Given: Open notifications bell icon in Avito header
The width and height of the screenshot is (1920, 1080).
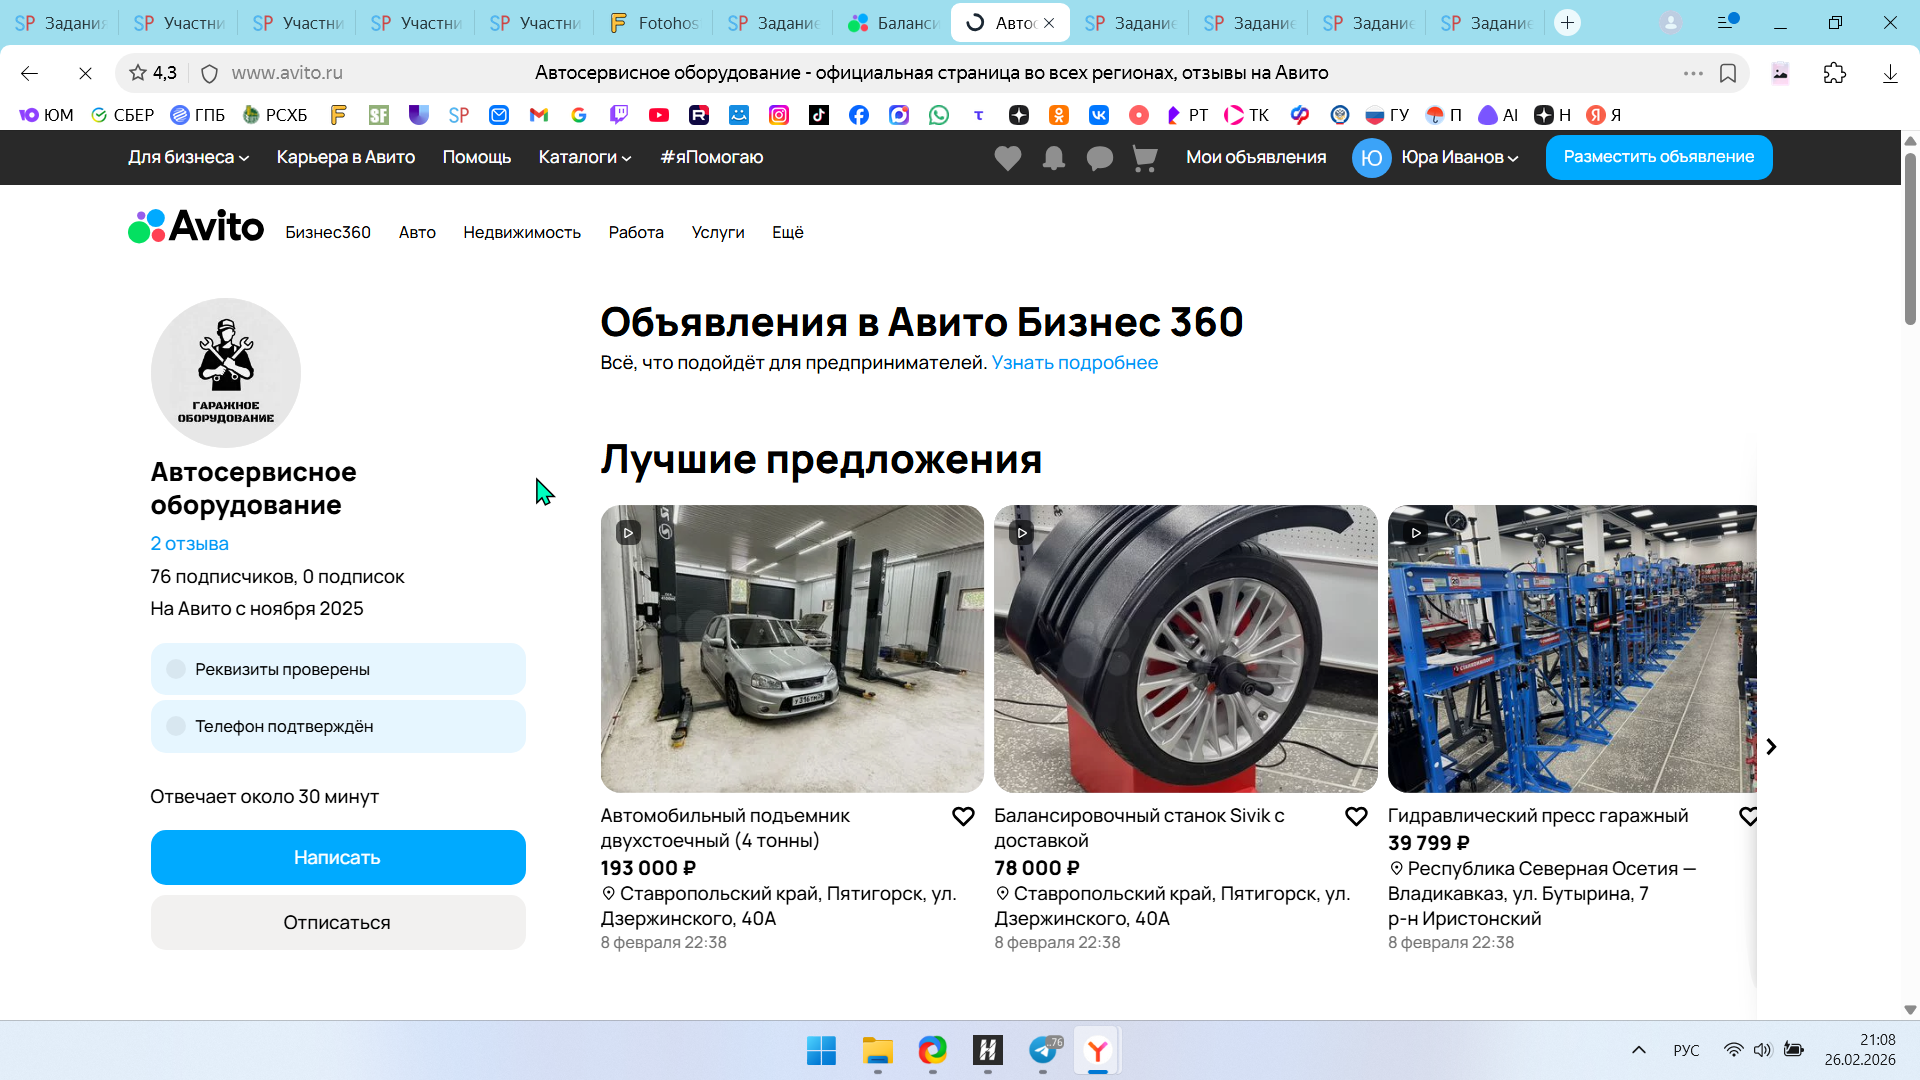Looking at the screenshot, I should [1053, 158].
